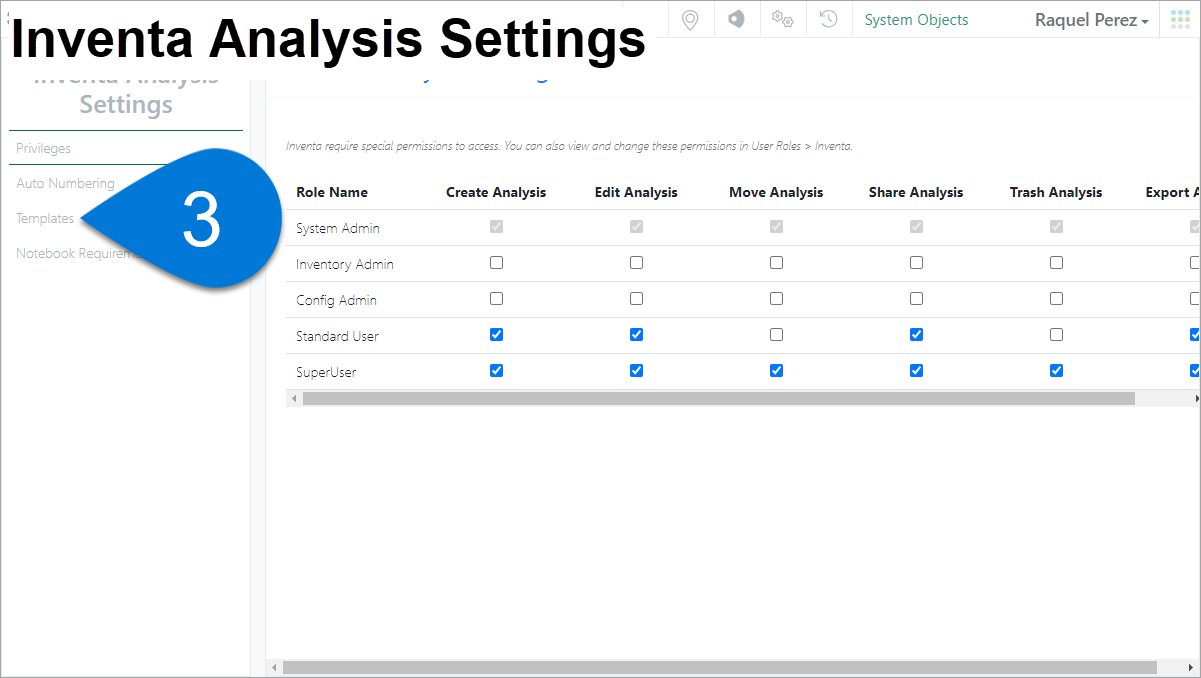Enable Share Analysis for Inventory Admin

tap(916, 263)
